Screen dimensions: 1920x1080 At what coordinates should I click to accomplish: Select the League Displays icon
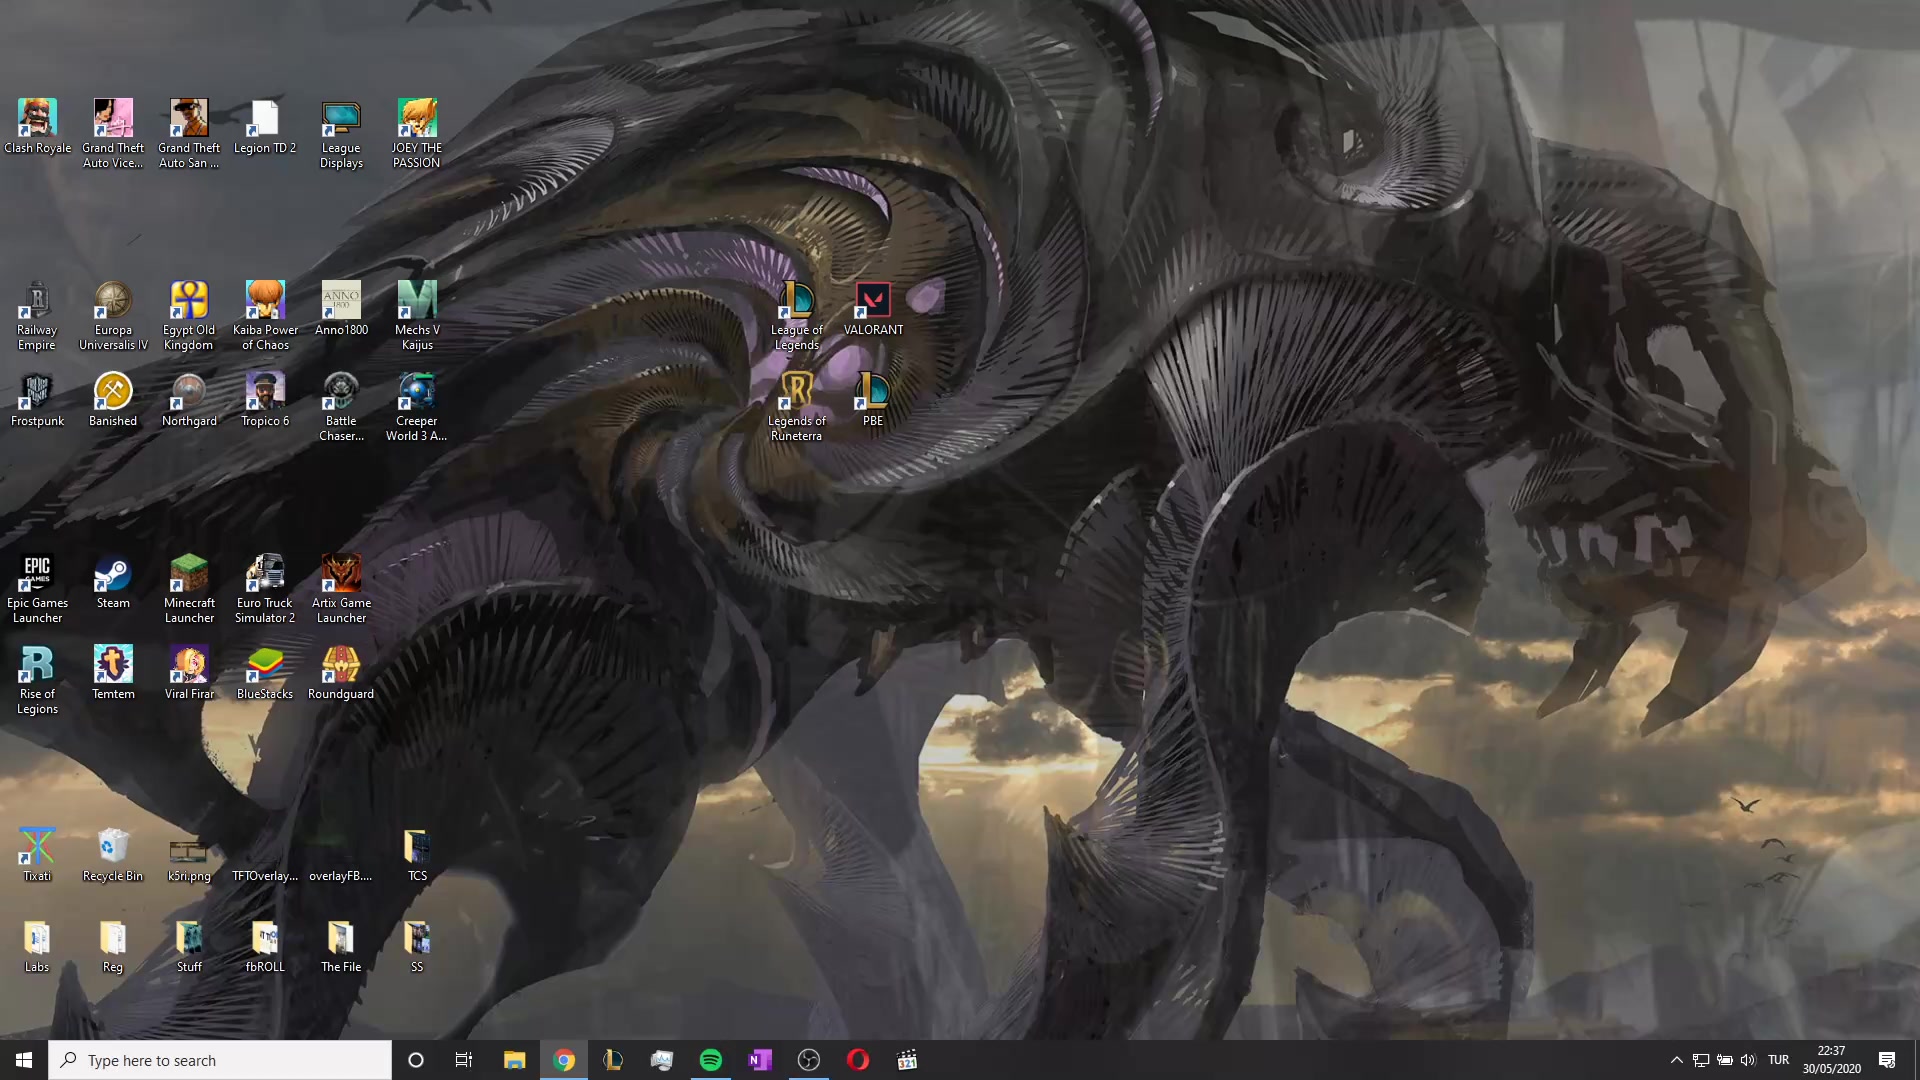tap(341, 134)
